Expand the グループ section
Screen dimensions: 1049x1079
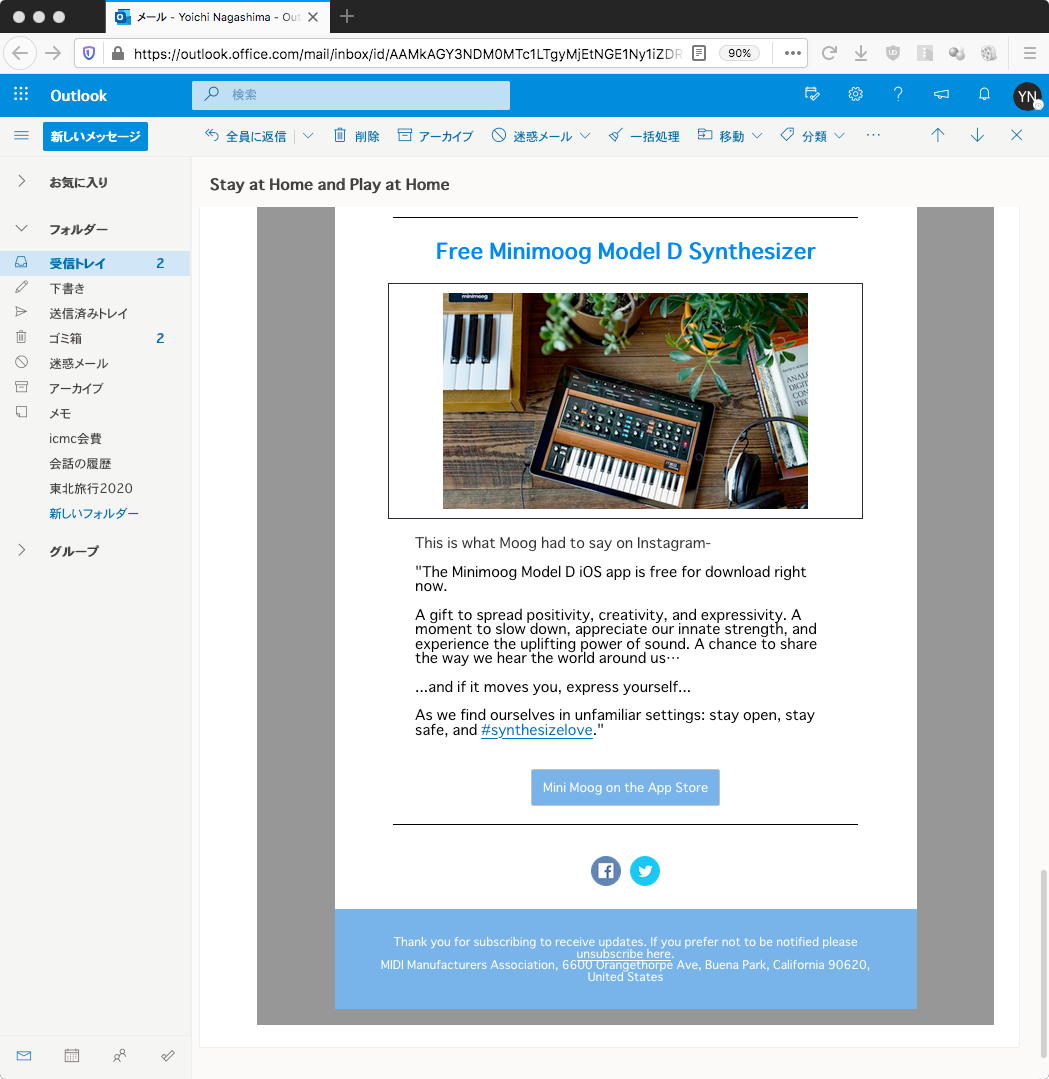click(x=21, y=550)
